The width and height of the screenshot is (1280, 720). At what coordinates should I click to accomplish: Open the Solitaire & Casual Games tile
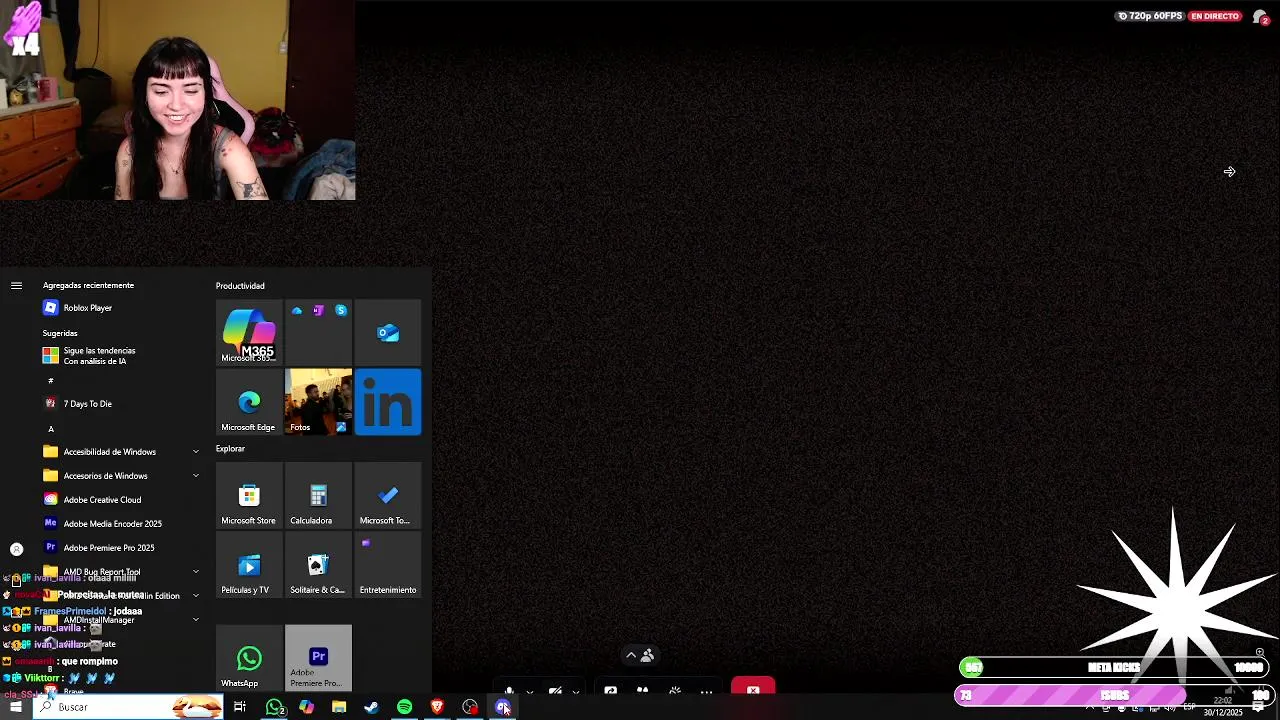click(318, 565)
